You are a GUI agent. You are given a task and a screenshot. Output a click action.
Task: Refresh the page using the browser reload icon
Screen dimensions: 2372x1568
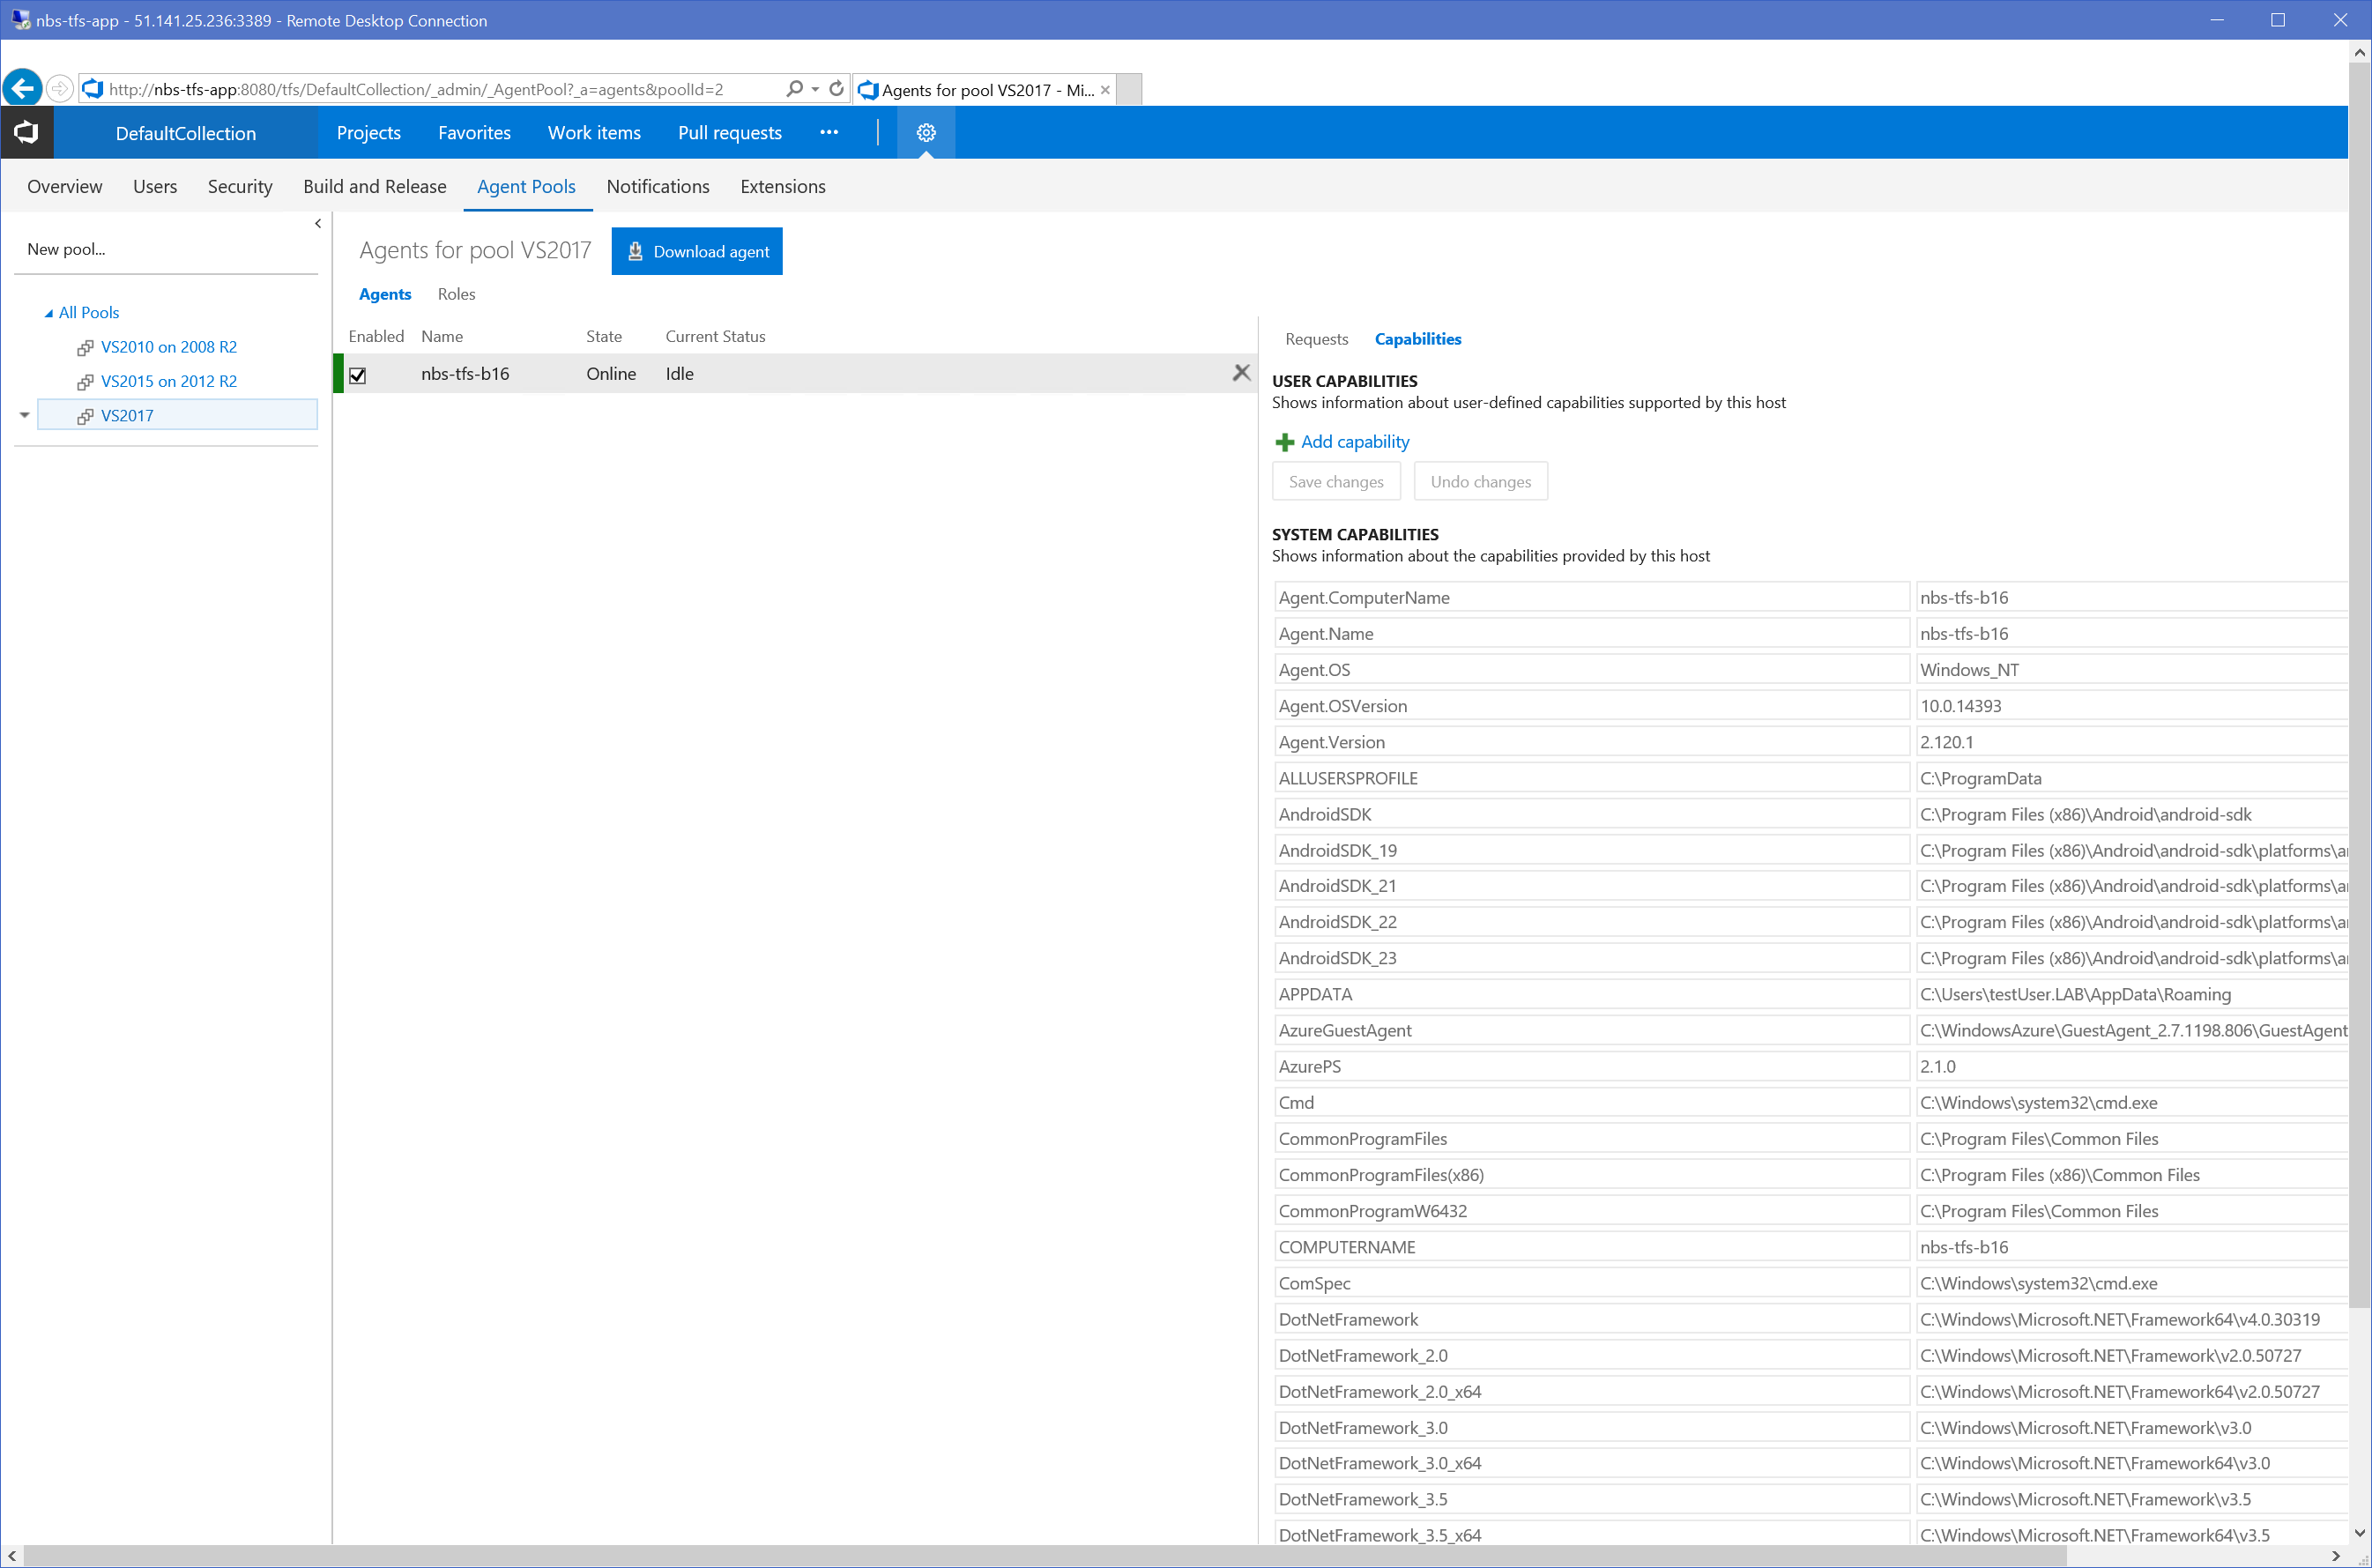[836, 88]
